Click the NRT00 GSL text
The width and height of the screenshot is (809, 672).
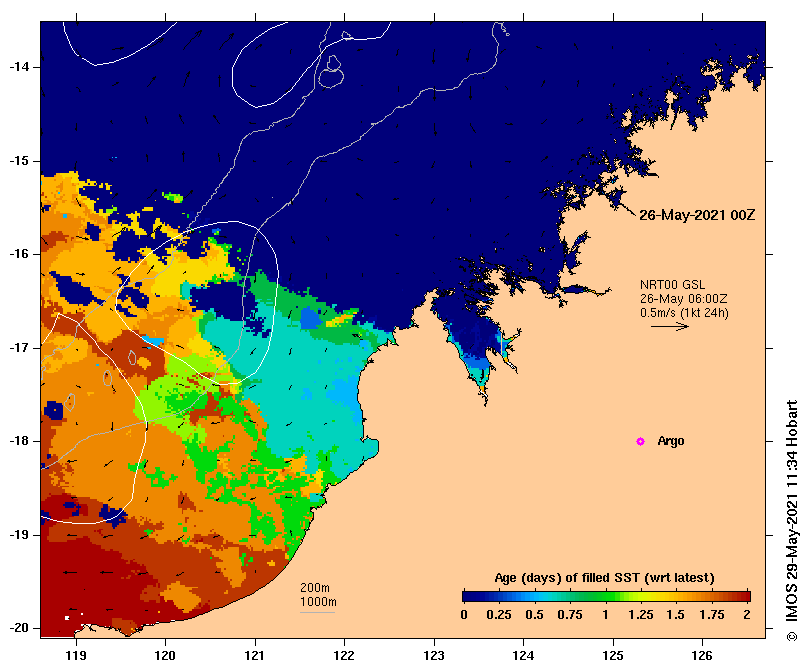pyautogui.click(x=672, y=285)
